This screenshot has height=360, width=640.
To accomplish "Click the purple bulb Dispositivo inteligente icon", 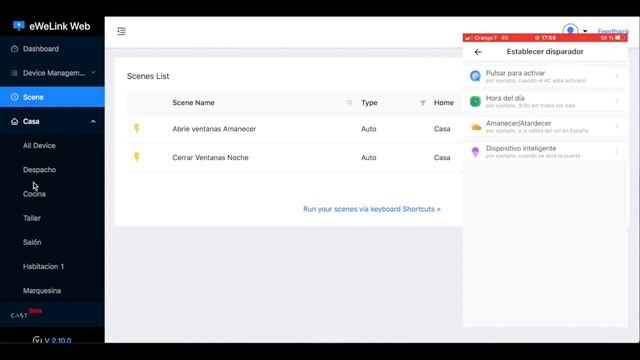I will (475, 152).
